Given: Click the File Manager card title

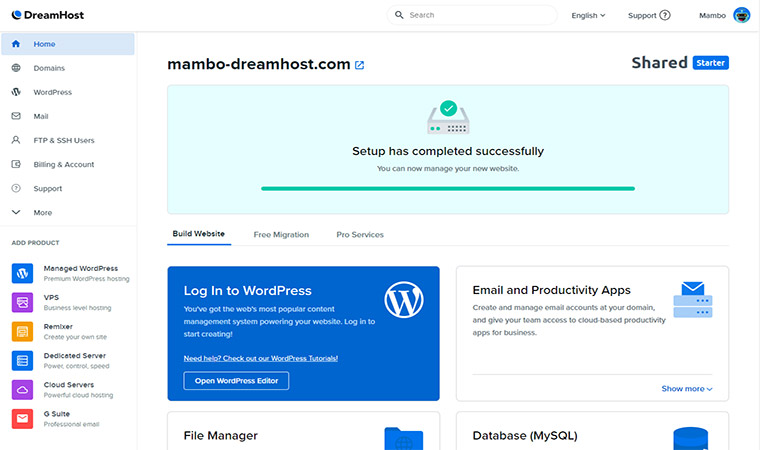Looking at the screenshot, I should coord(221,435).
